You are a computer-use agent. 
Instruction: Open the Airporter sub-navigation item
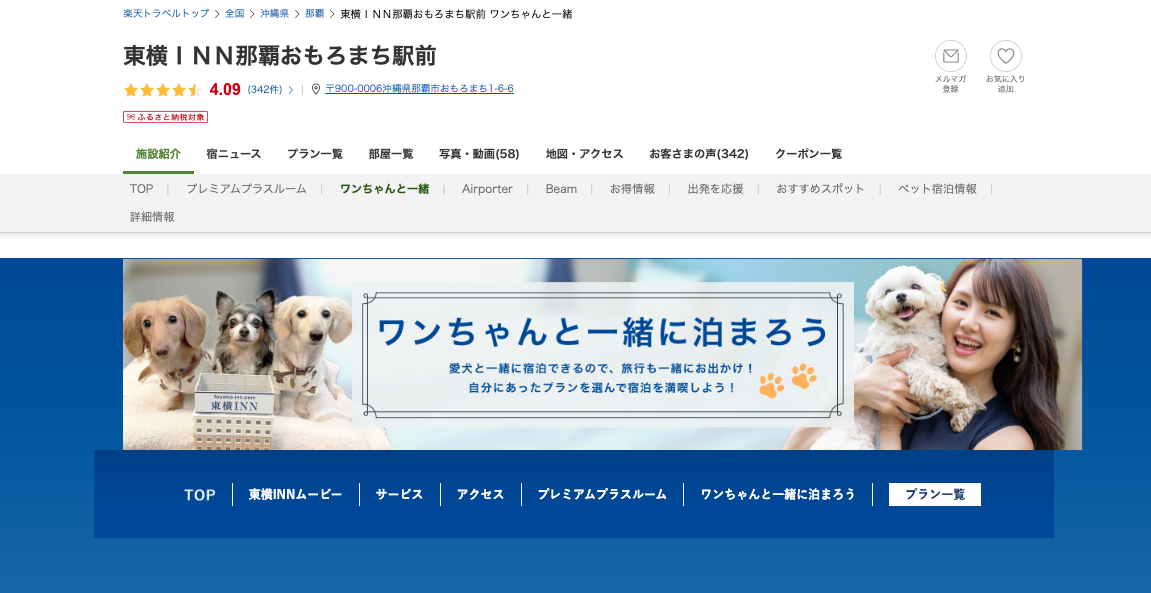click(487, 189)
